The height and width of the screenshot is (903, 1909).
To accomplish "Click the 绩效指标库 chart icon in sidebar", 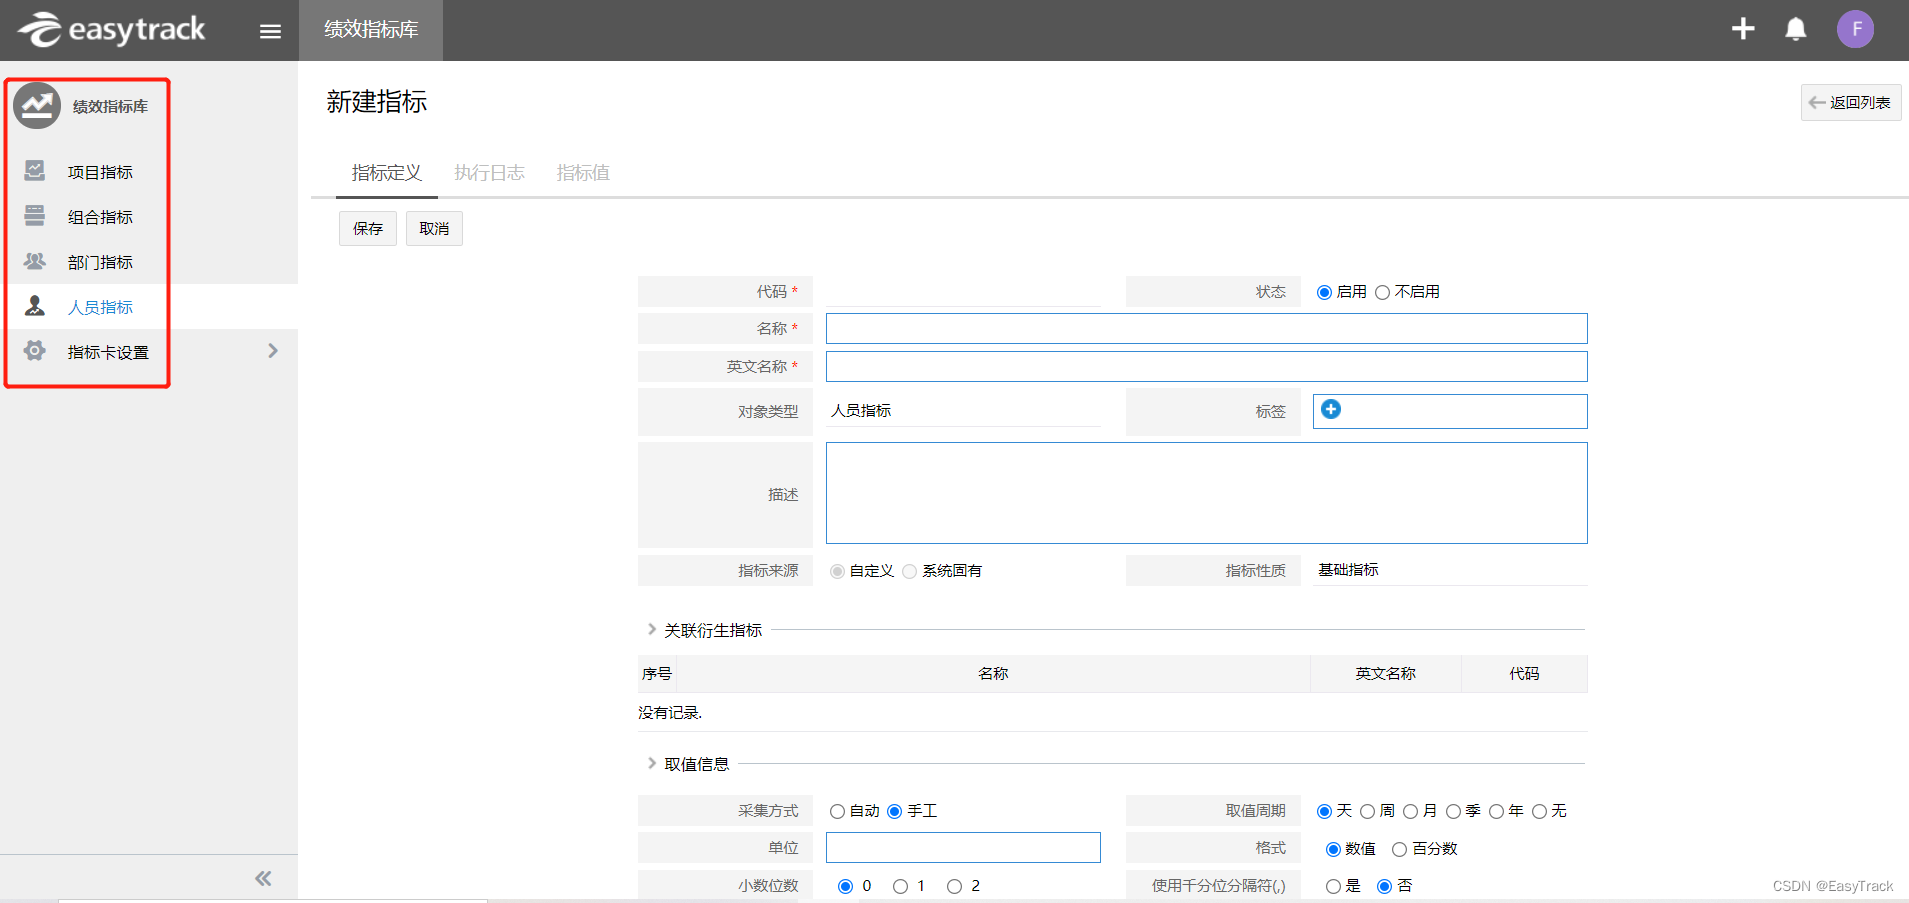I will (37, 105).
